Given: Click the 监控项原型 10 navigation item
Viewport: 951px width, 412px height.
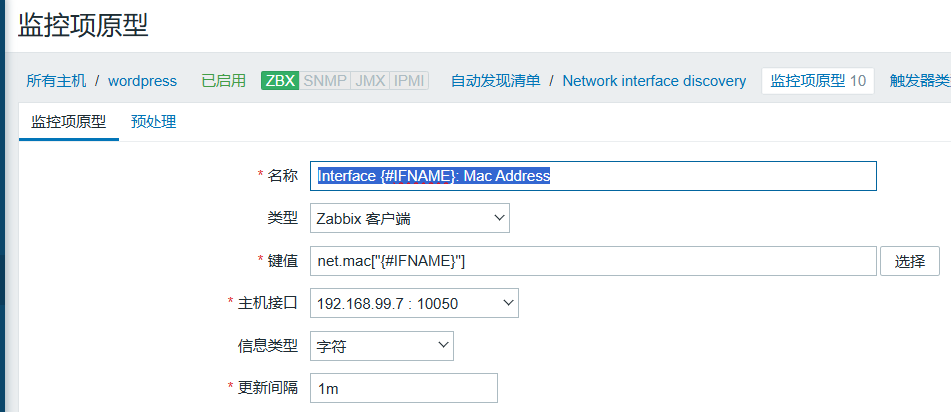Looking at the screenshot, I should 818,81.
